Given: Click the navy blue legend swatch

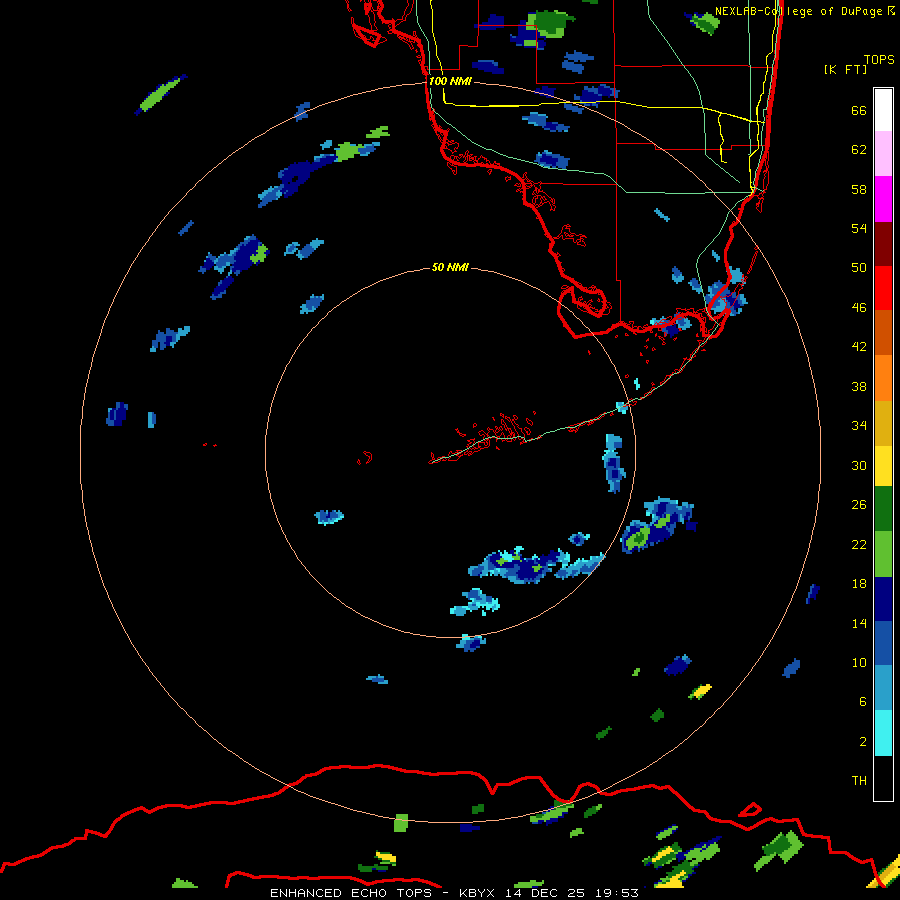Looking at the screenshot, I should pyautogui.click(x=883, y=599).
